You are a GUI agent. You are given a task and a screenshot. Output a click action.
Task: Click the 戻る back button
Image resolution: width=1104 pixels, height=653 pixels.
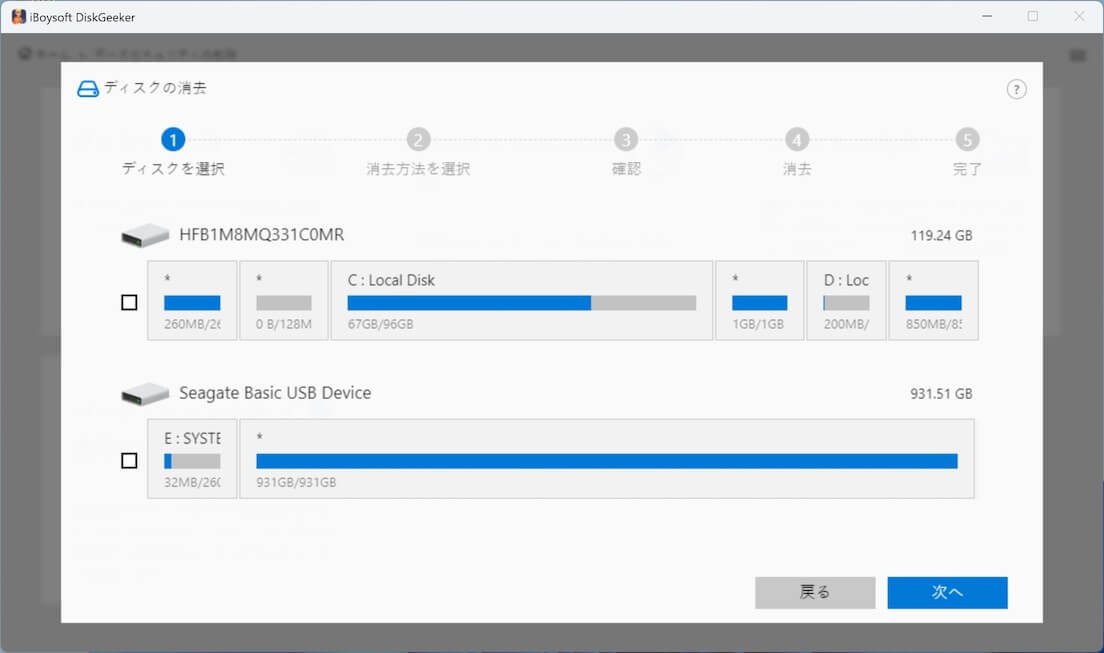pos(815,592)
